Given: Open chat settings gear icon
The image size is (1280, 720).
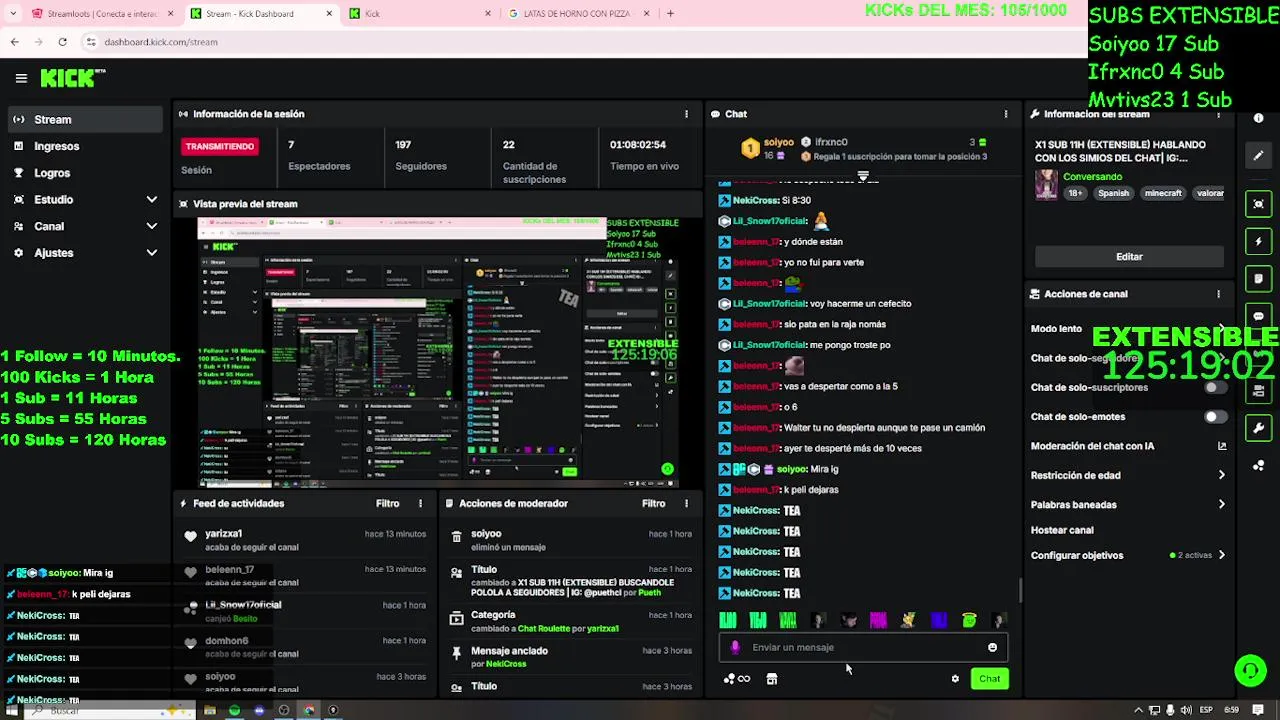Looking at the screenshot, I should tap(955, 679).
